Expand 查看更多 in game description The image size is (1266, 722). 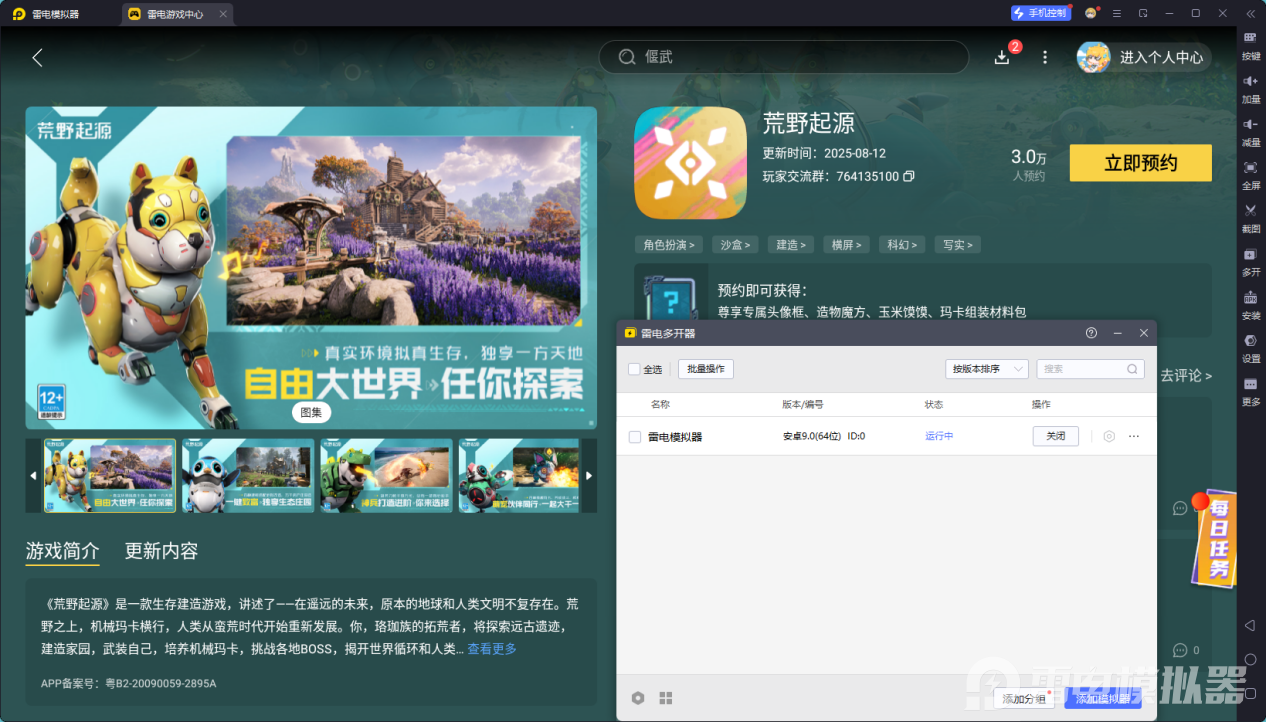[492, 649]
